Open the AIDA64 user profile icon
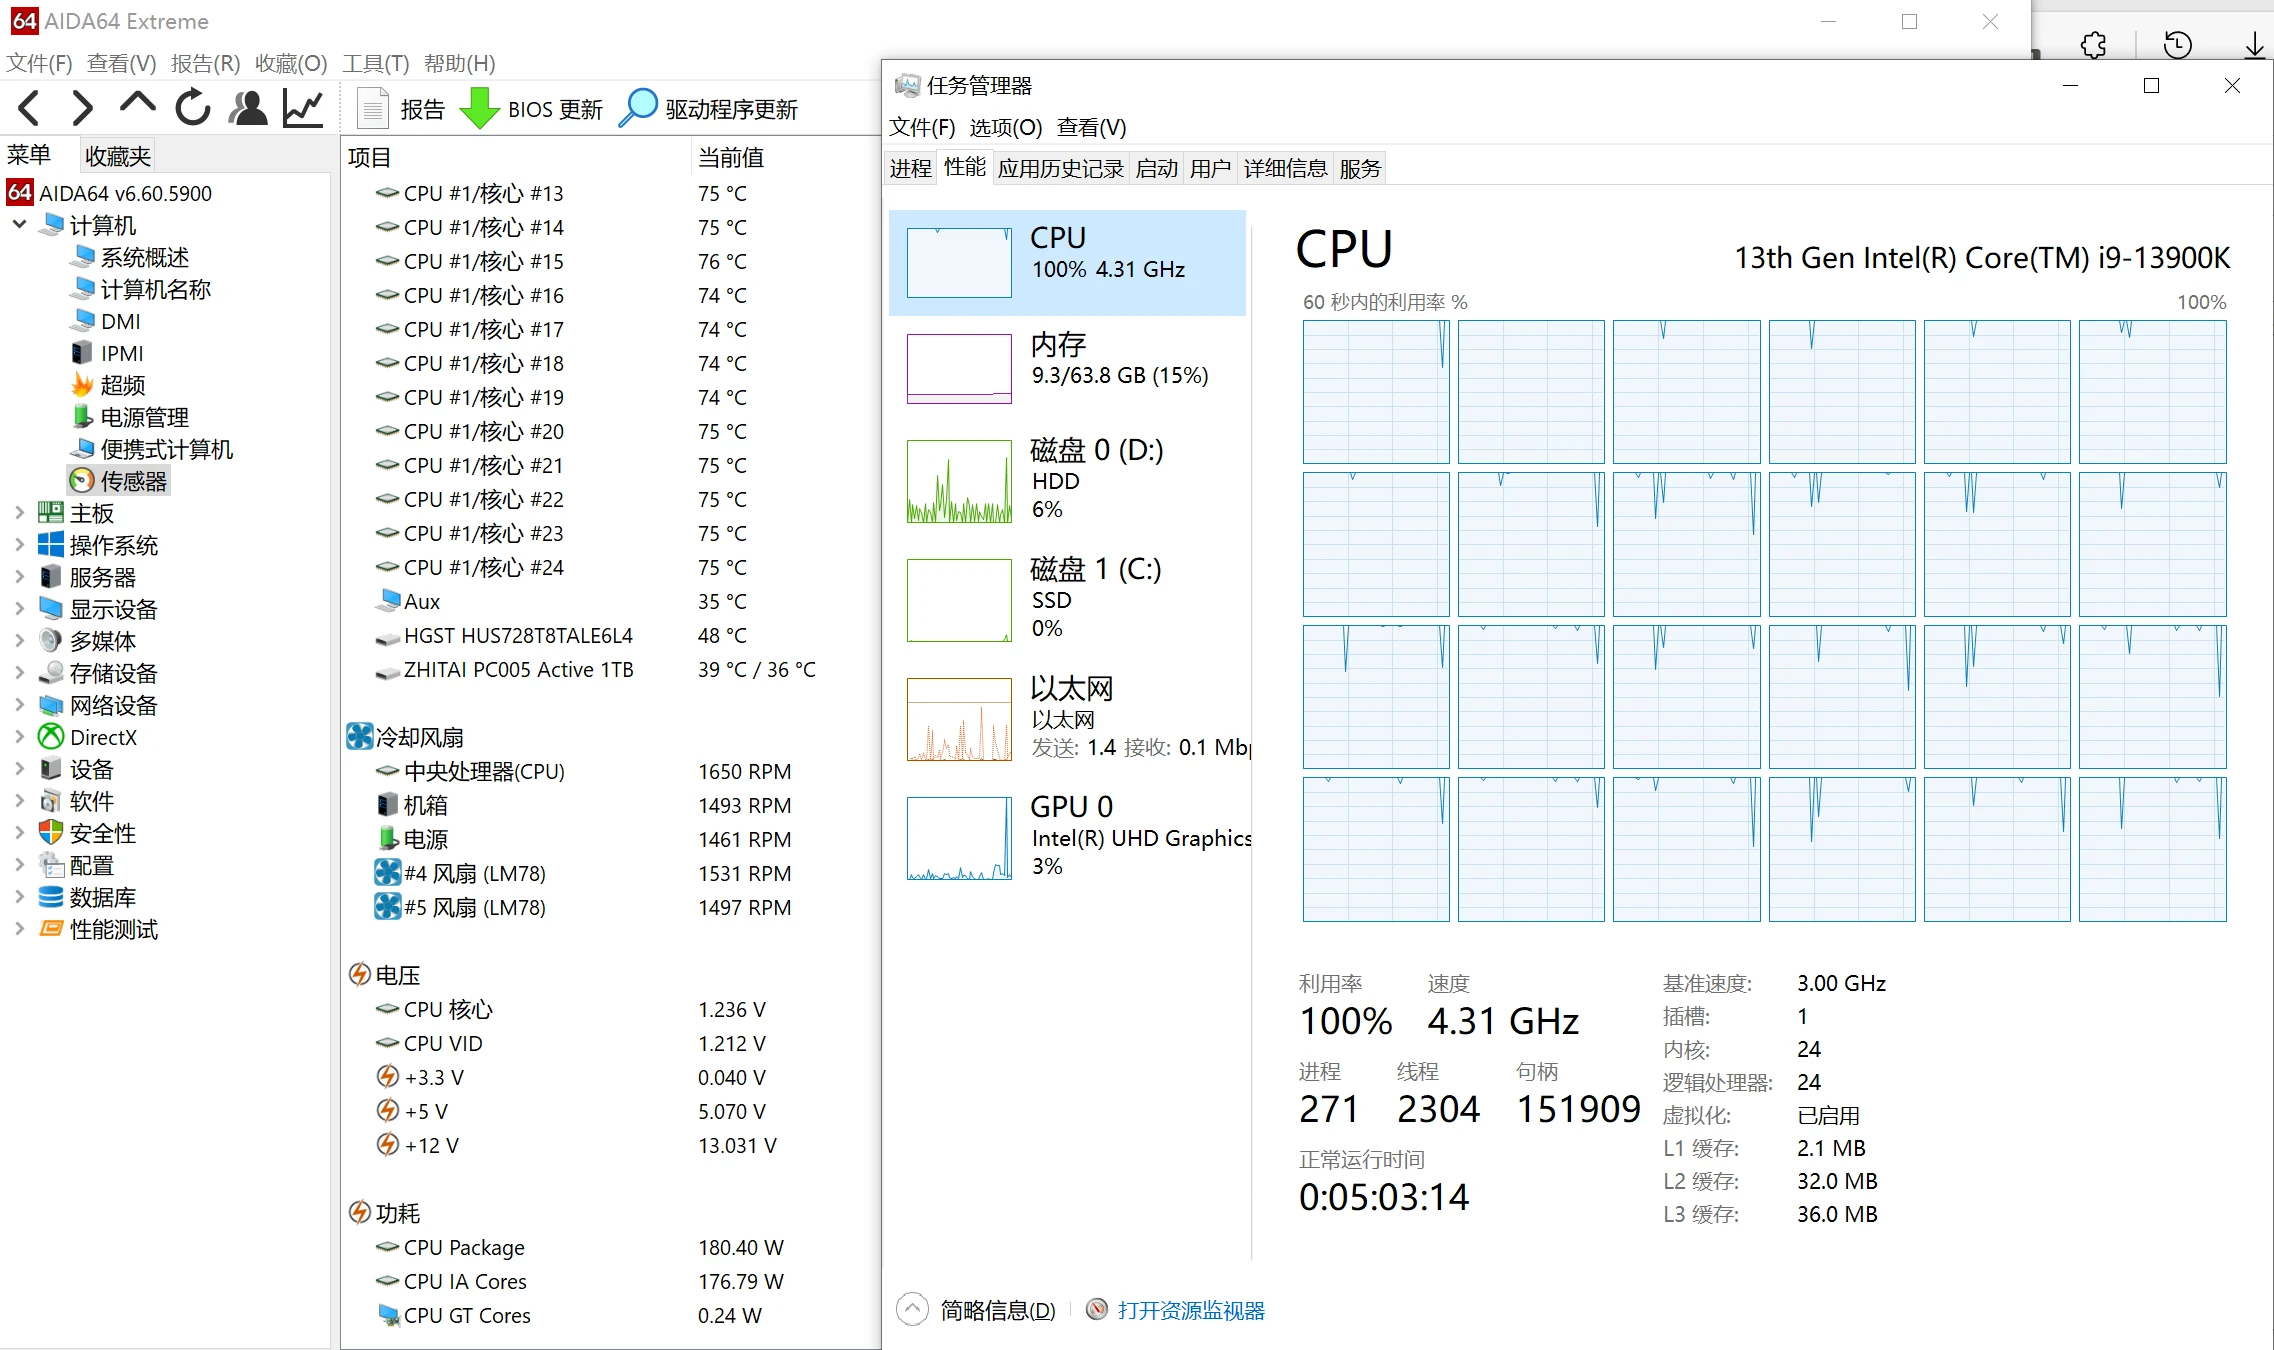The width and height of the screenshot is (2274, 1350). coord(248,108)
